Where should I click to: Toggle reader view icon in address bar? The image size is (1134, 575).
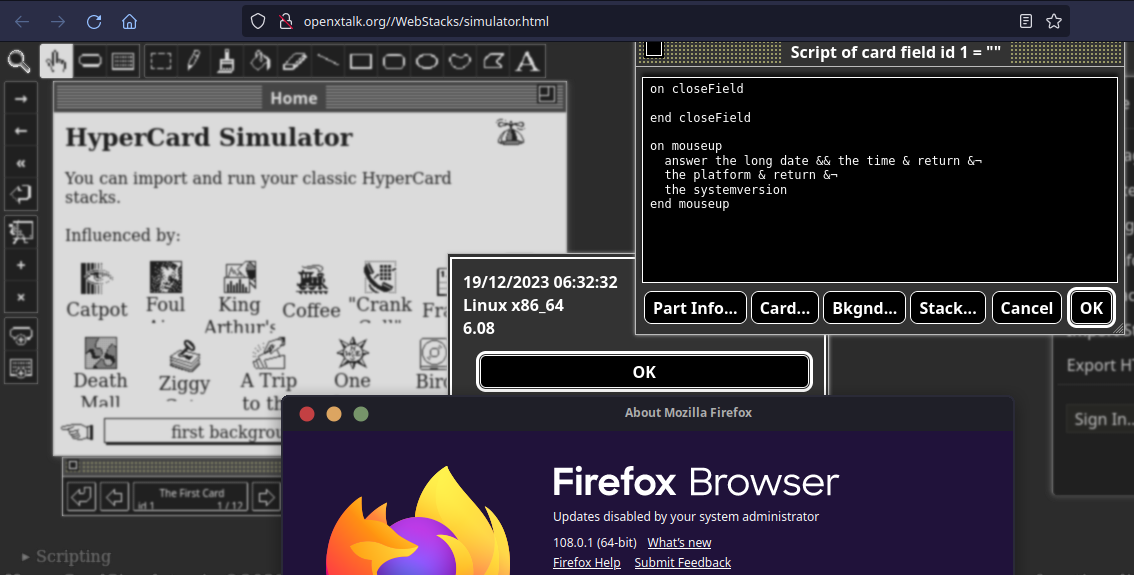click(x=1026, y=21)
